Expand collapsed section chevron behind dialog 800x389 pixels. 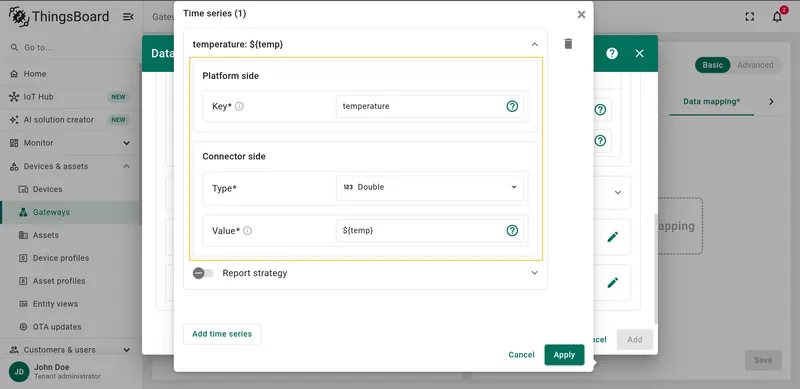coord(618,192)
